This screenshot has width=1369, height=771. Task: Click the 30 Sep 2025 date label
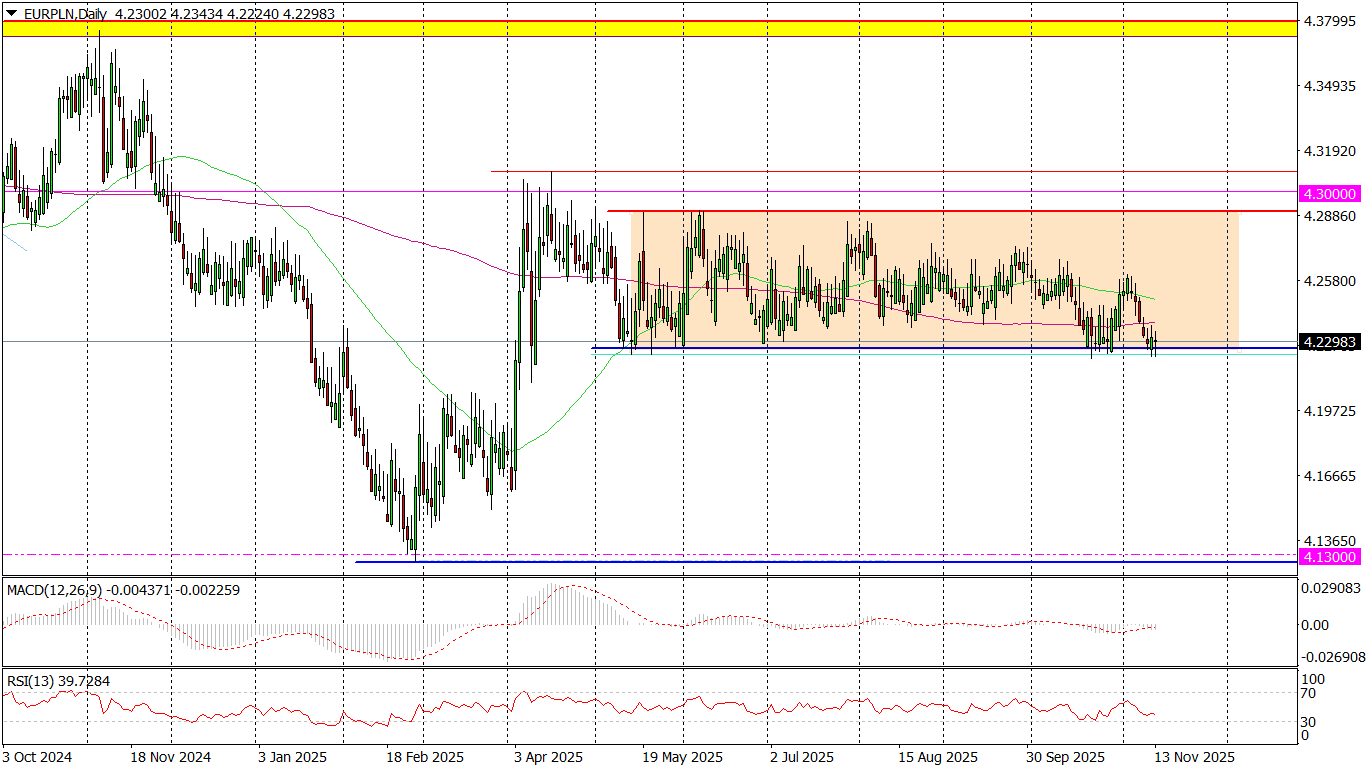(x=1063, y=758)
